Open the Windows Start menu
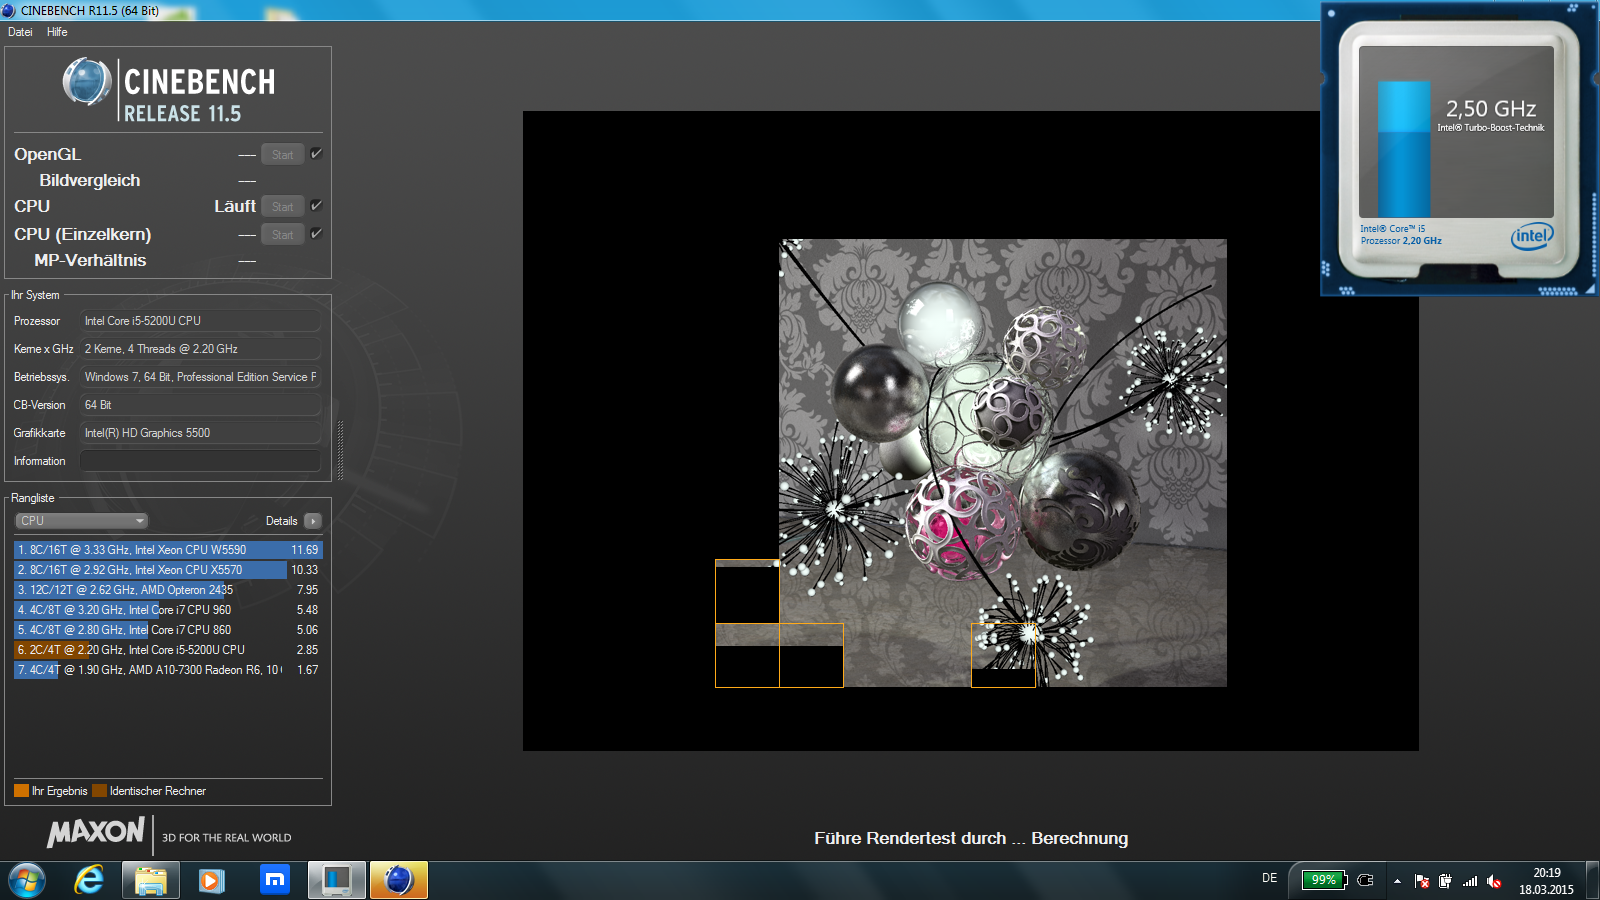The height and width of the screenshot is (900, 1600). (x=27, y=880)
